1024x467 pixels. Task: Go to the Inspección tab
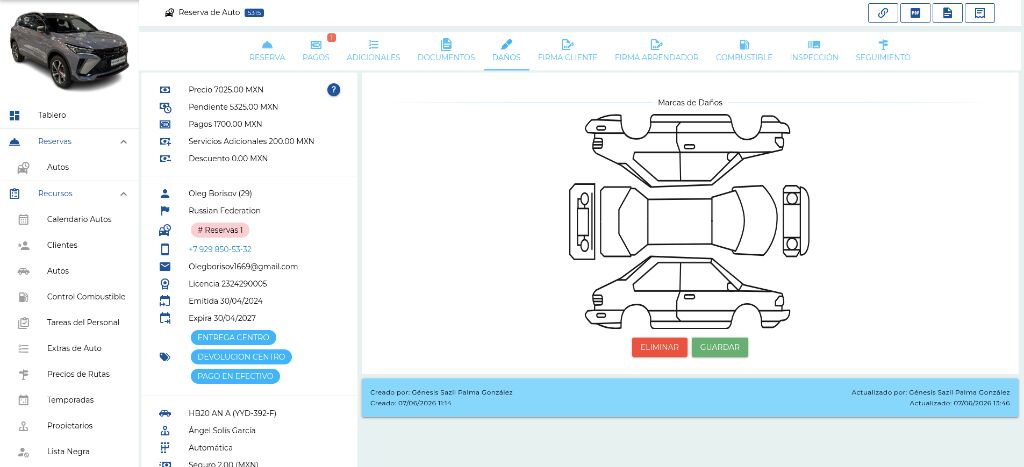[x=814, y=51]
